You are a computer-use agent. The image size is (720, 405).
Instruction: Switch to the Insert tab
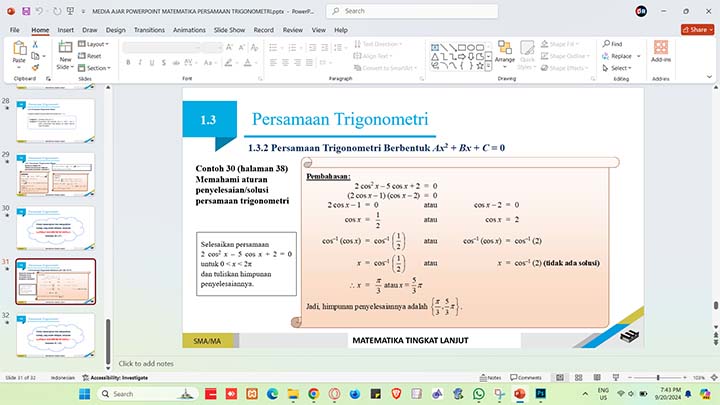point(65,30)
